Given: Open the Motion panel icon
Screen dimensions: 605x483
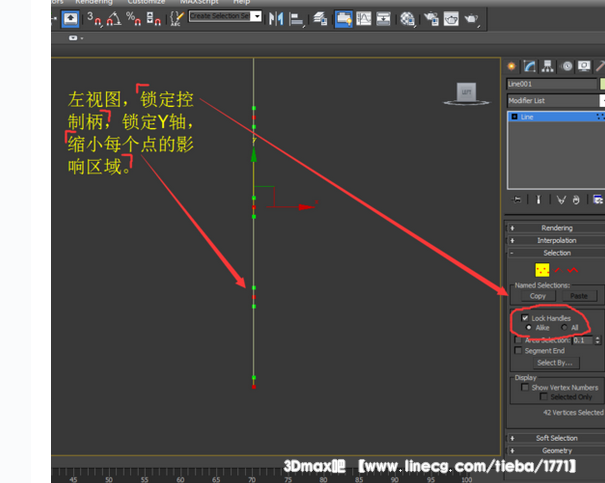Looking at the screenshot, I should (x=566, y=67).
